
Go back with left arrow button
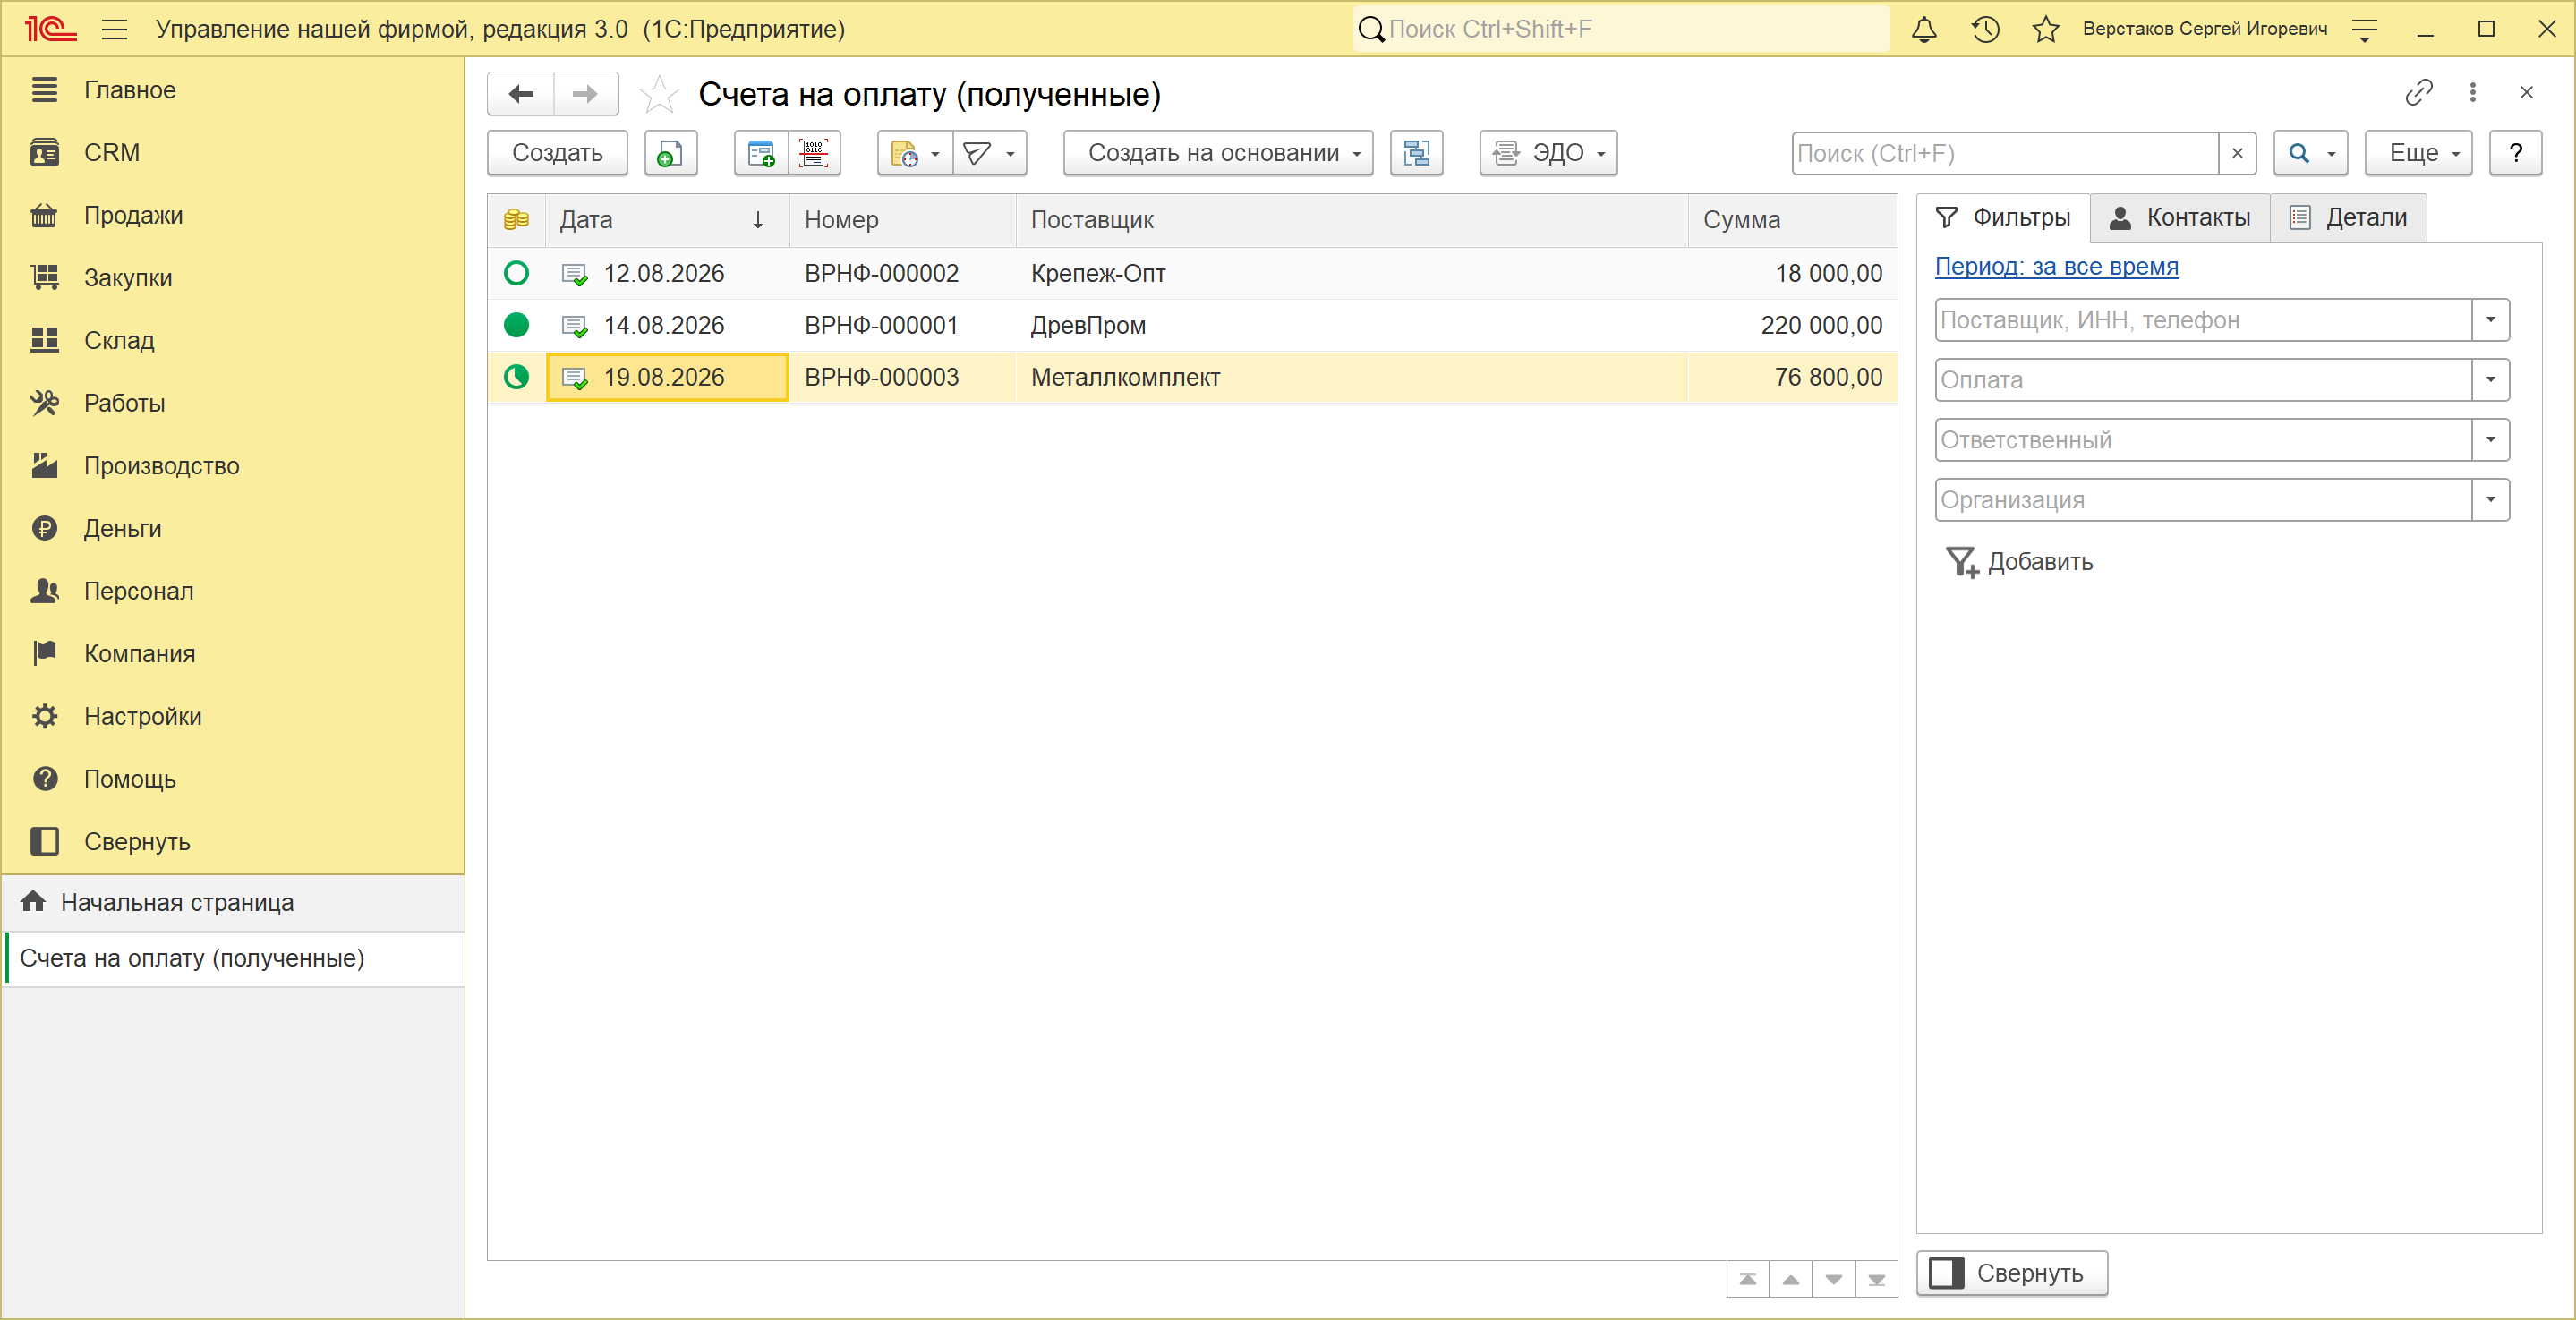pyautogui.click(x=521, y=94)
